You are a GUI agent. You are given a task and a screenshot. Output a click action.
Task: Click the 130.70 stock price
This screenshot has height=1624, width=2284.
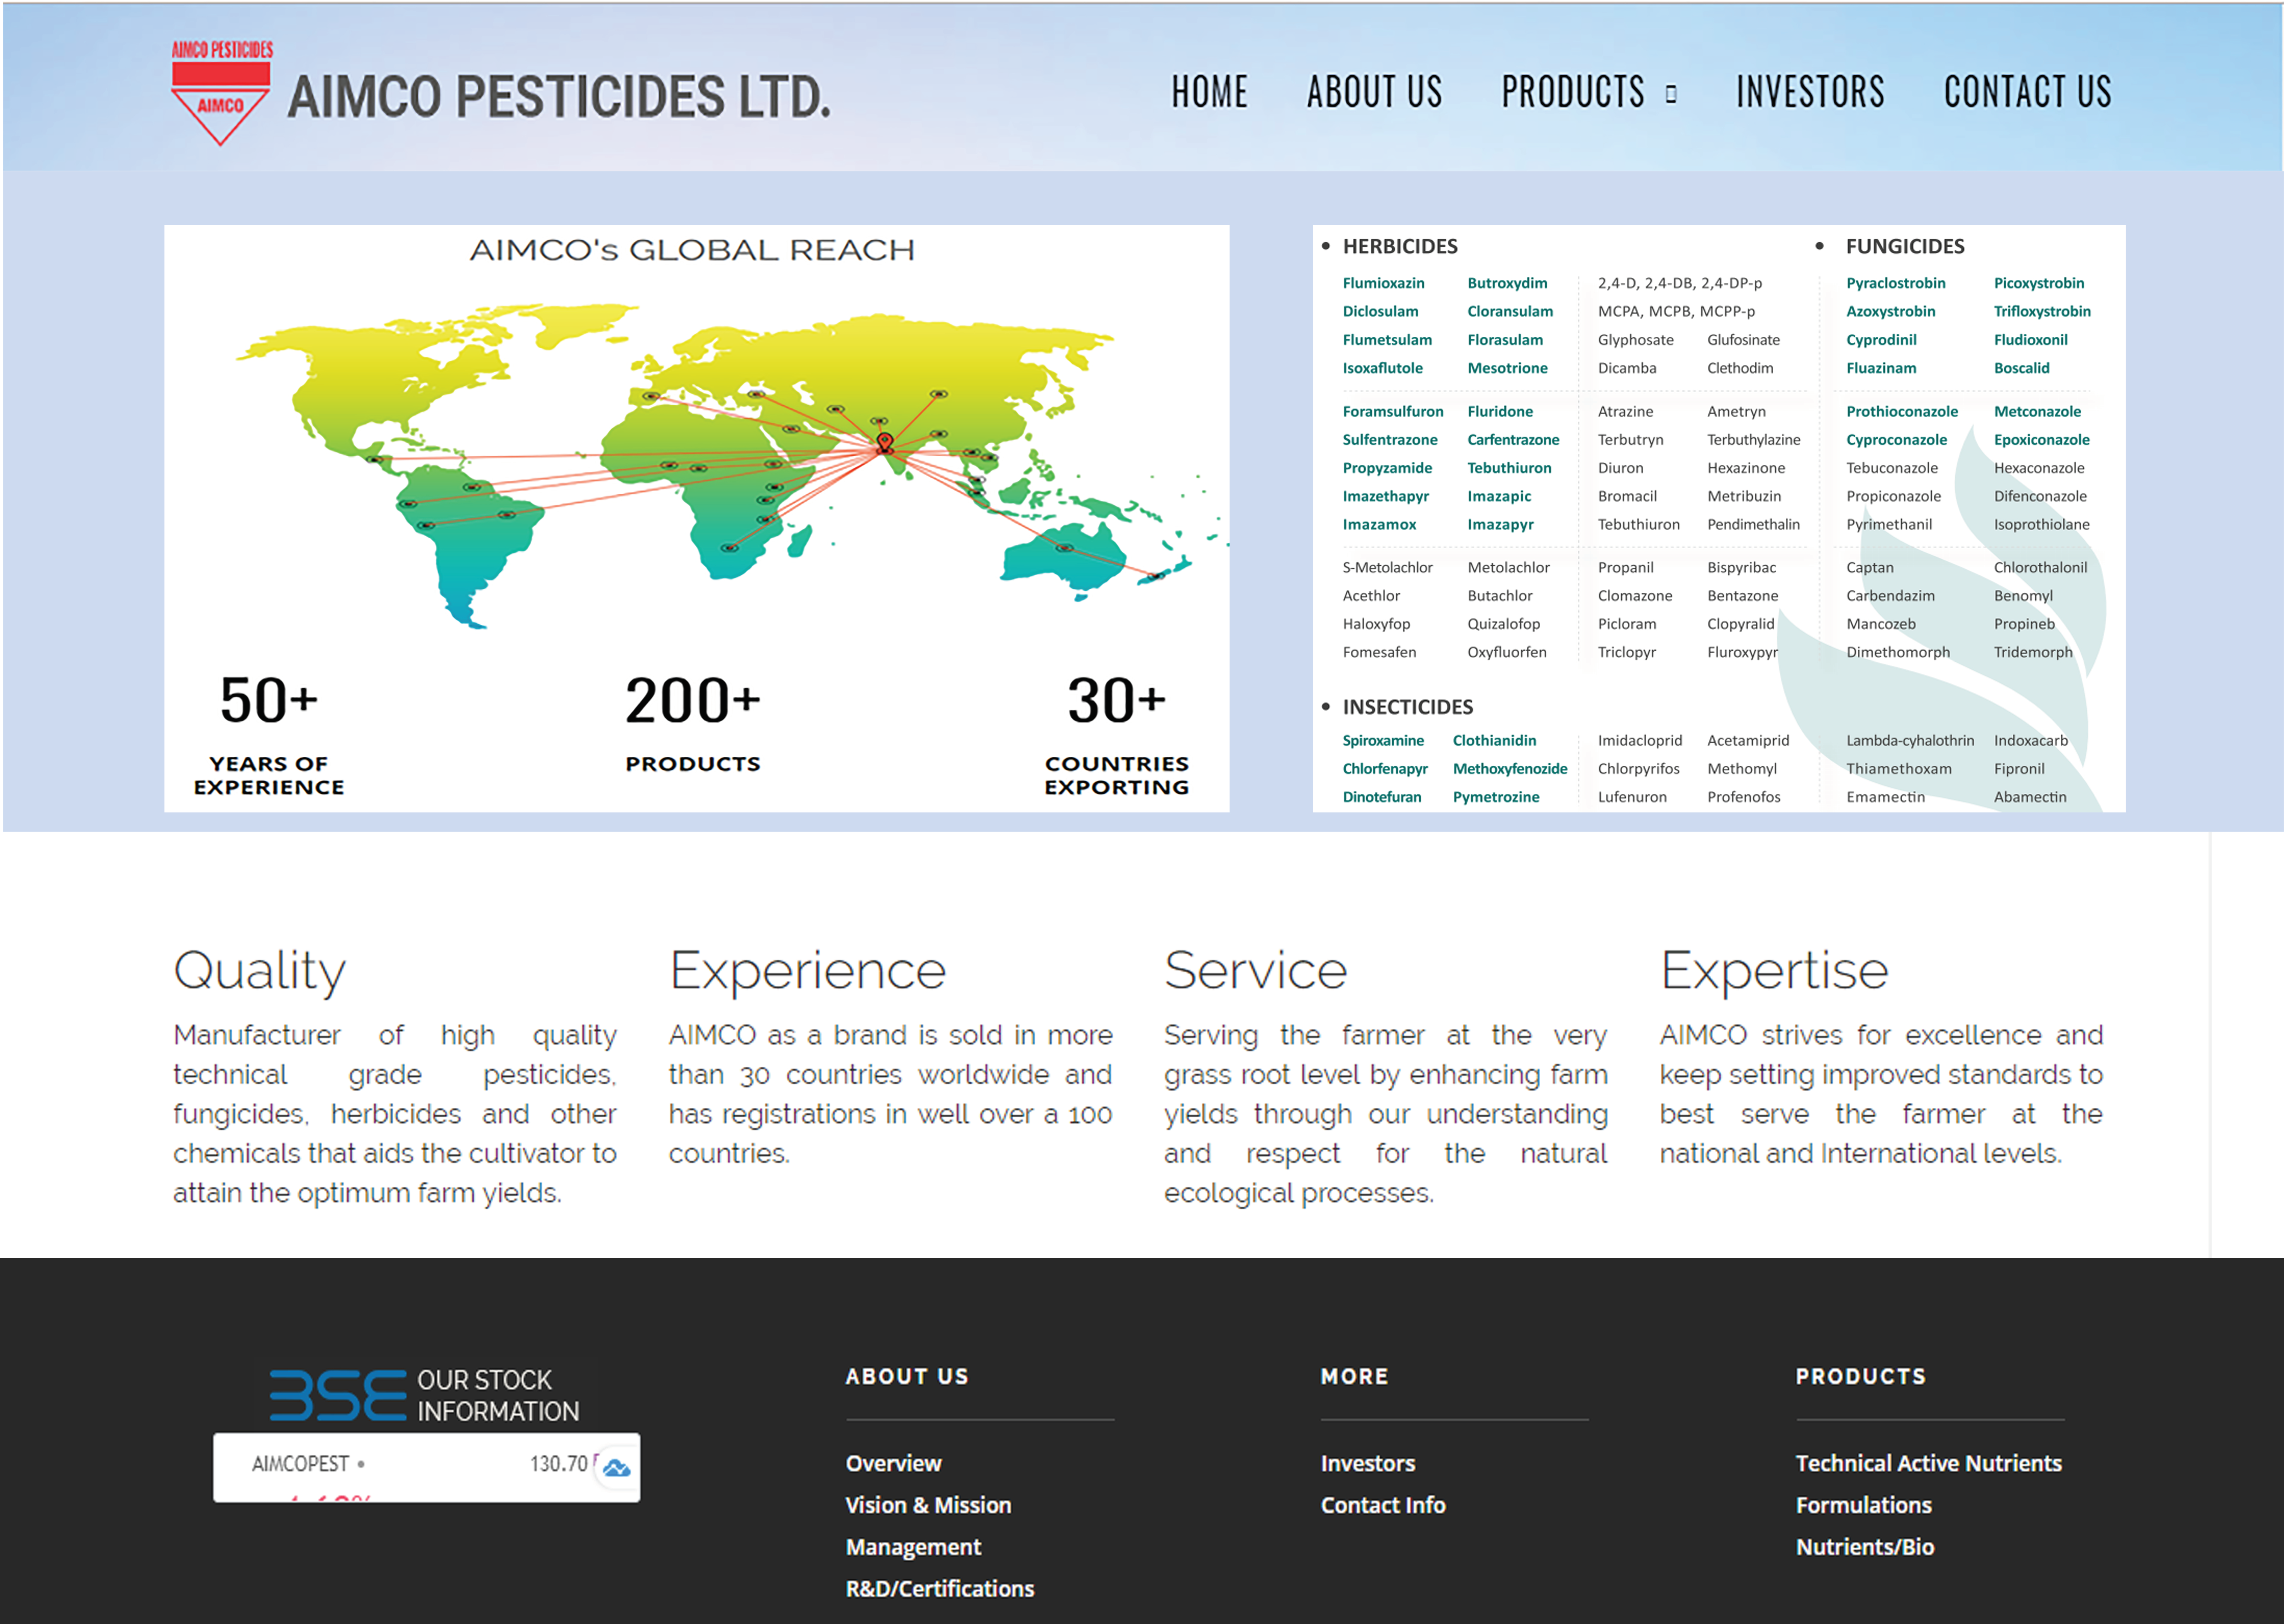(559, 1464)
